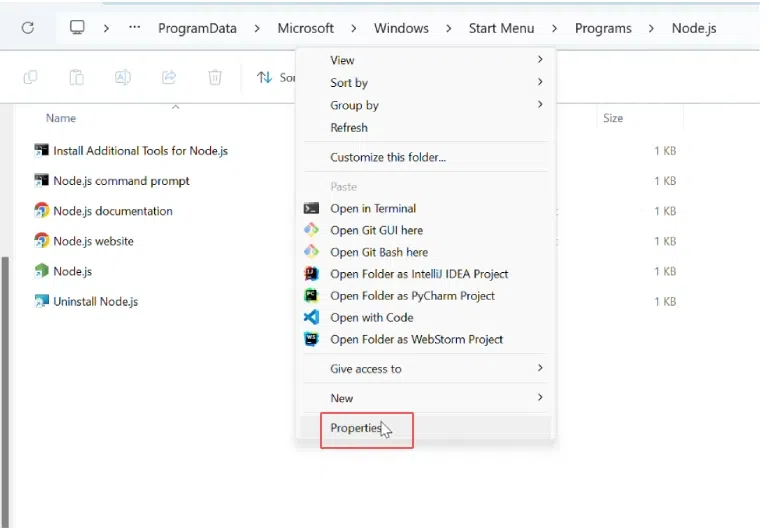Click the Node.js breadcrumb segment
The height and width of the screenshot is (528, 769).
pyautogui.click(x=694, y=28)
